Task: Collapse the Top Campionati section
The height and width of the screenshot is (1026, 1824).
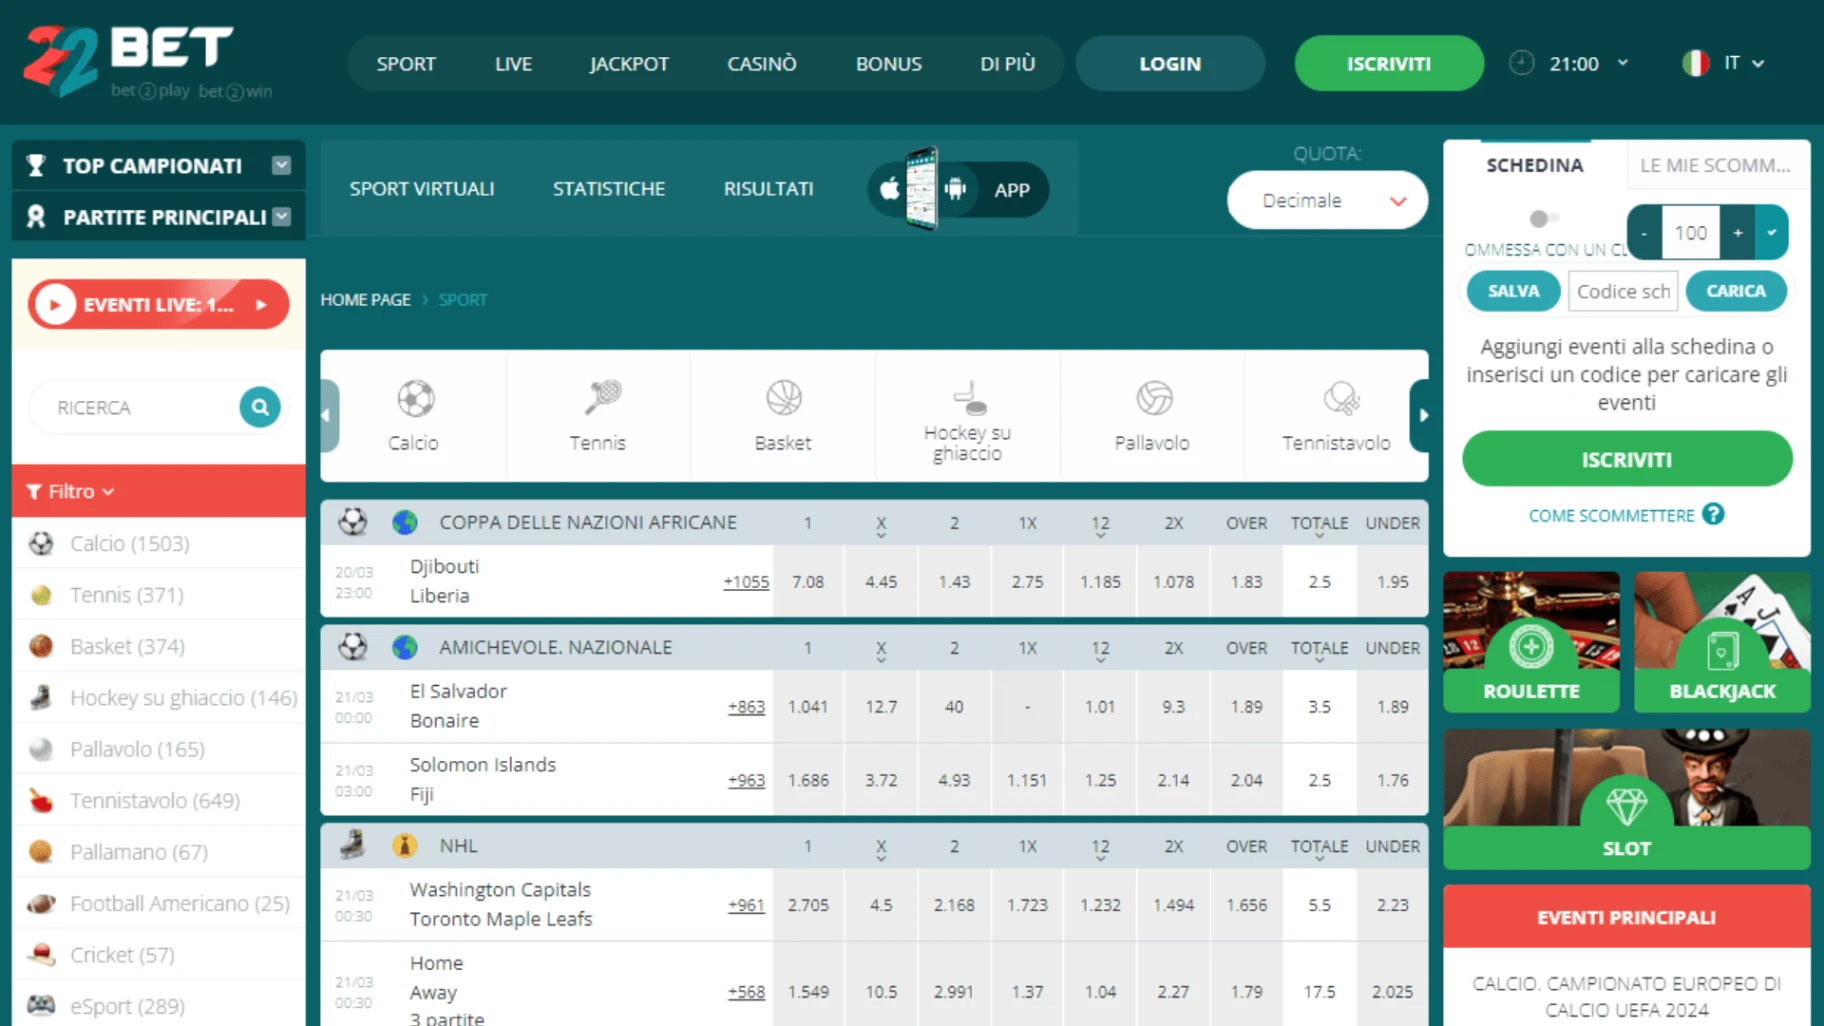Action: pos(281,165)
